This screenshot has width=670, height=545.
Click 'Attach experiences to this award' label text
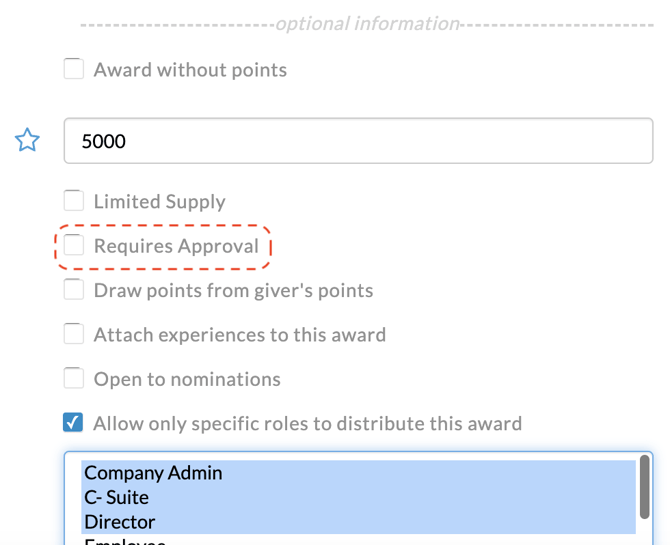[239, 335]
